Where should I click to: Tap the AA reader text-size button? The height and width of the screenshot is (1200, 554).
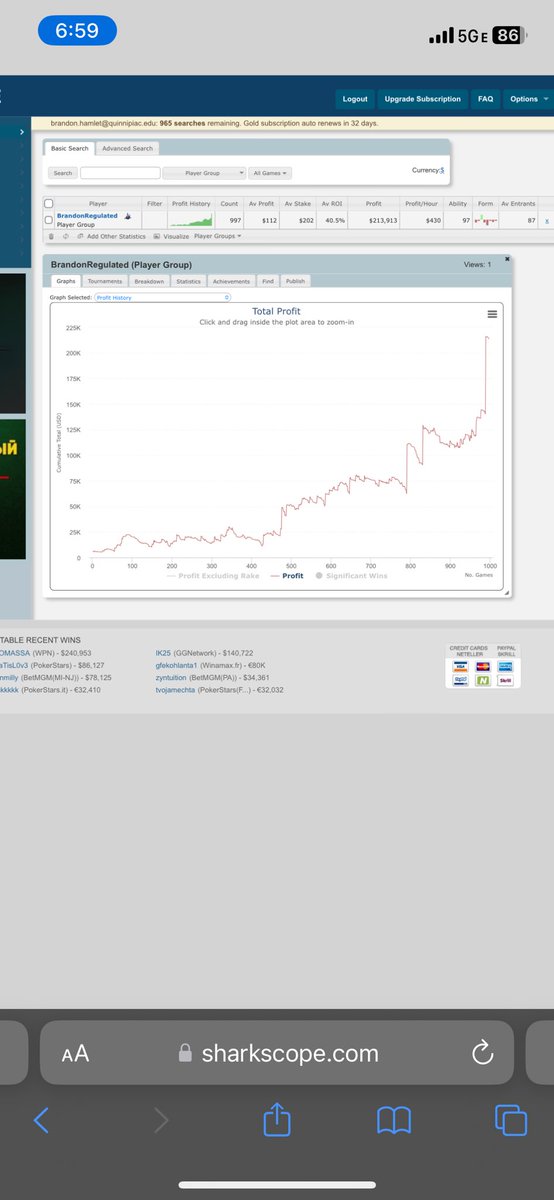coord(75,1053)
